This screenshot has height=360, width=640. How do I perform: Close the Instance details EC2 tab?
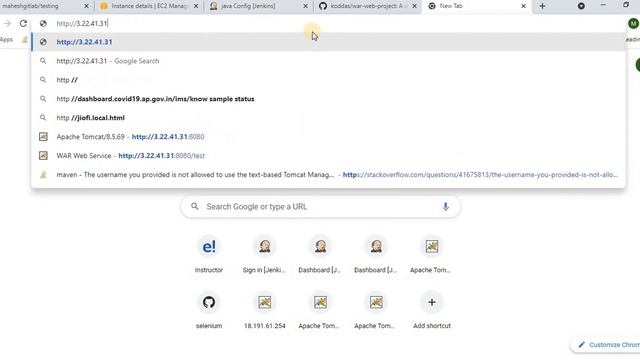[196, 6]
